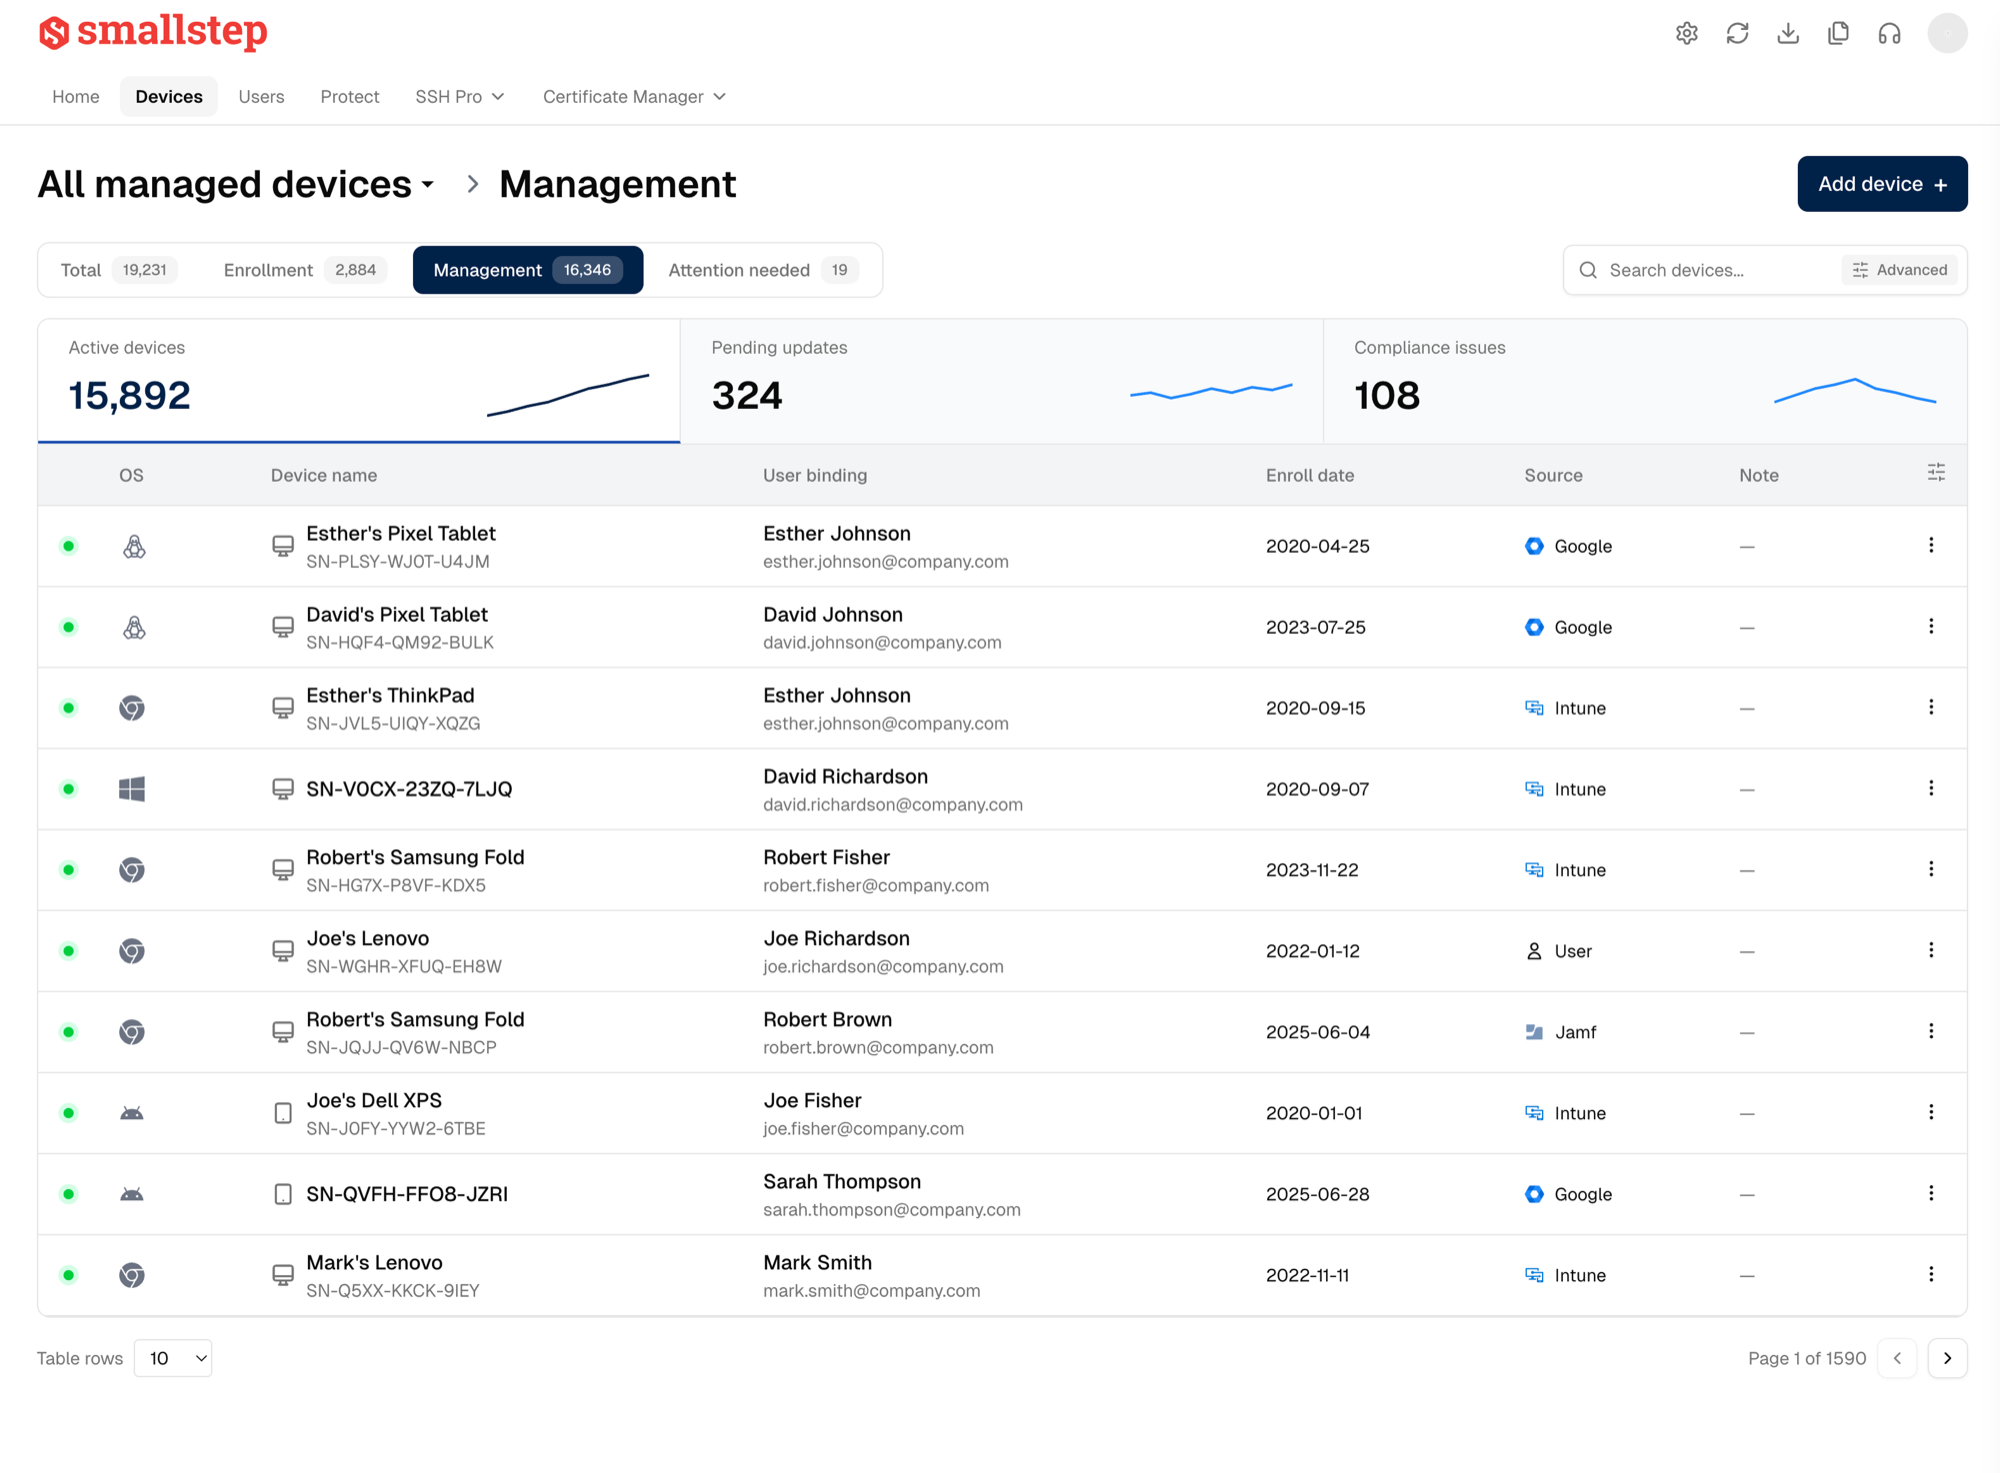Screen dimensions: 2000x1473
Task: Sort by User binding column
Action: point(815,475)
